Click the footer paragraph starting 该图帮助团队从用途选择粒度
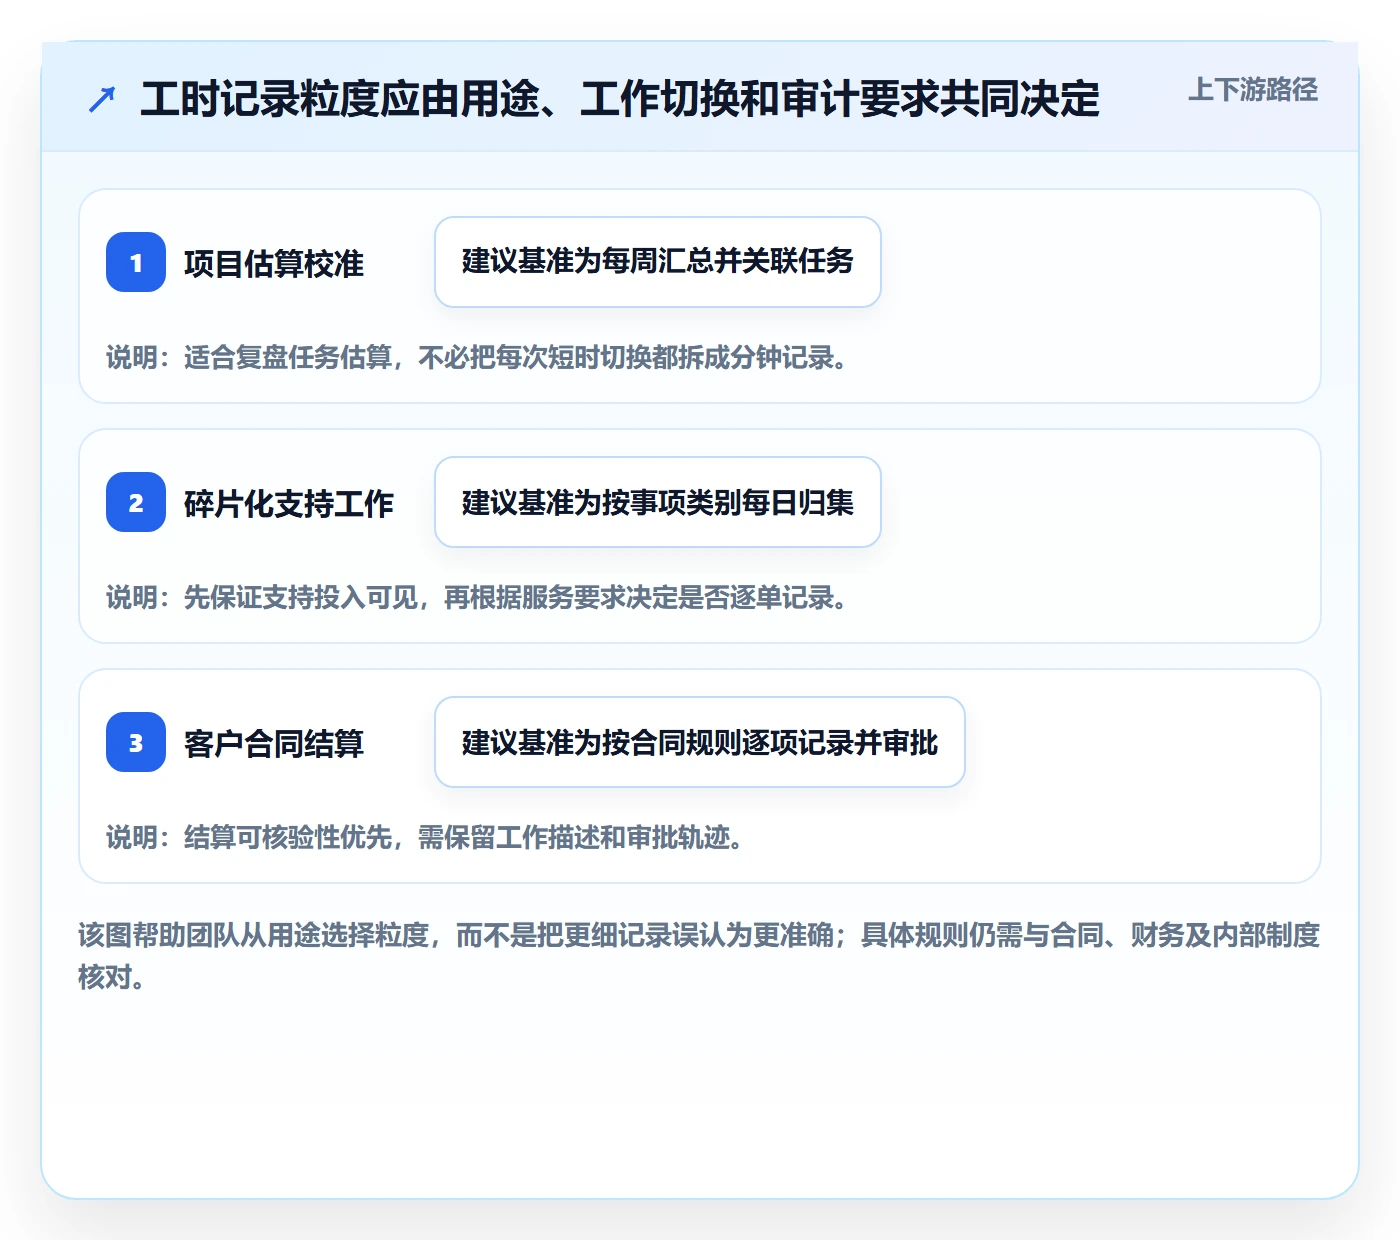The image size is (1400, 1240). tap(699, 956)
